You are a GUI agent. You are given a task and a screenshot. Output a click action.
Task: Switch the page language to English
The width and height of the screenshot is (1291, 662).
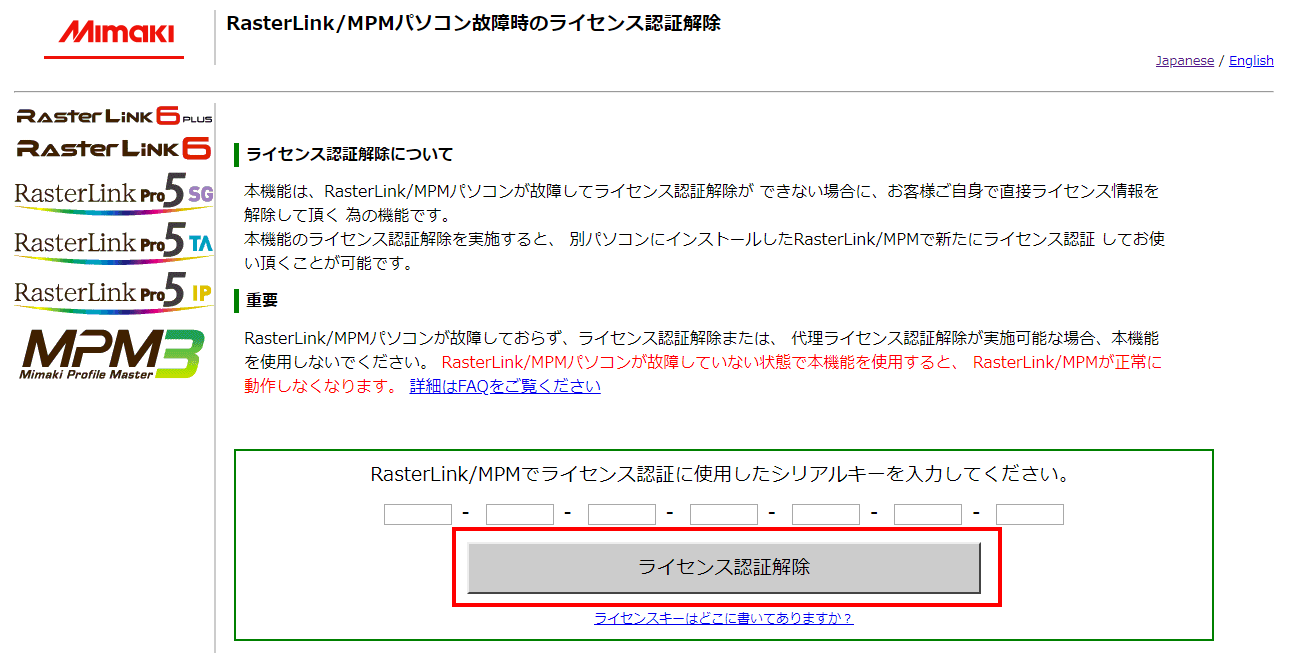(x=1251, y=61)
